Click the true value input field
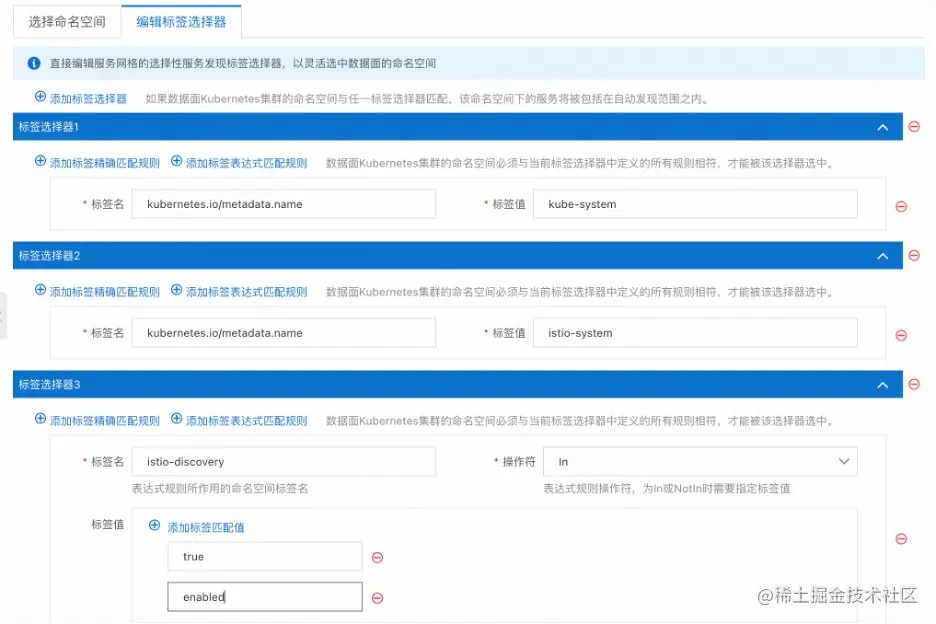Image resolution: width=936 pixels, height=624 pixels. coord(265,557)
